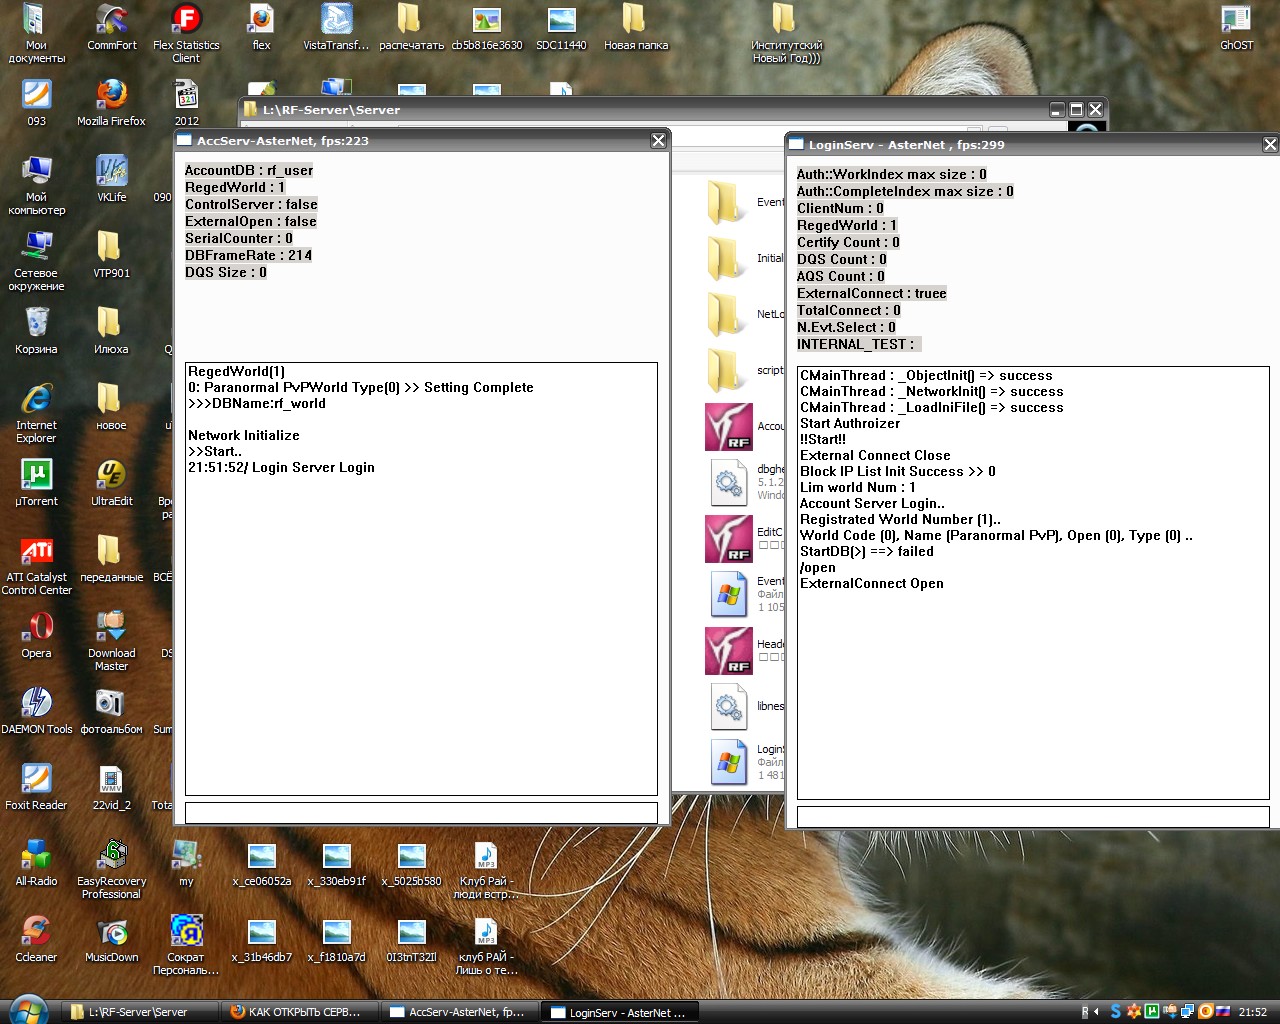
Task: Open the GhOST desktop icon
Action: pyautogui.click(x=1236, y=20)
